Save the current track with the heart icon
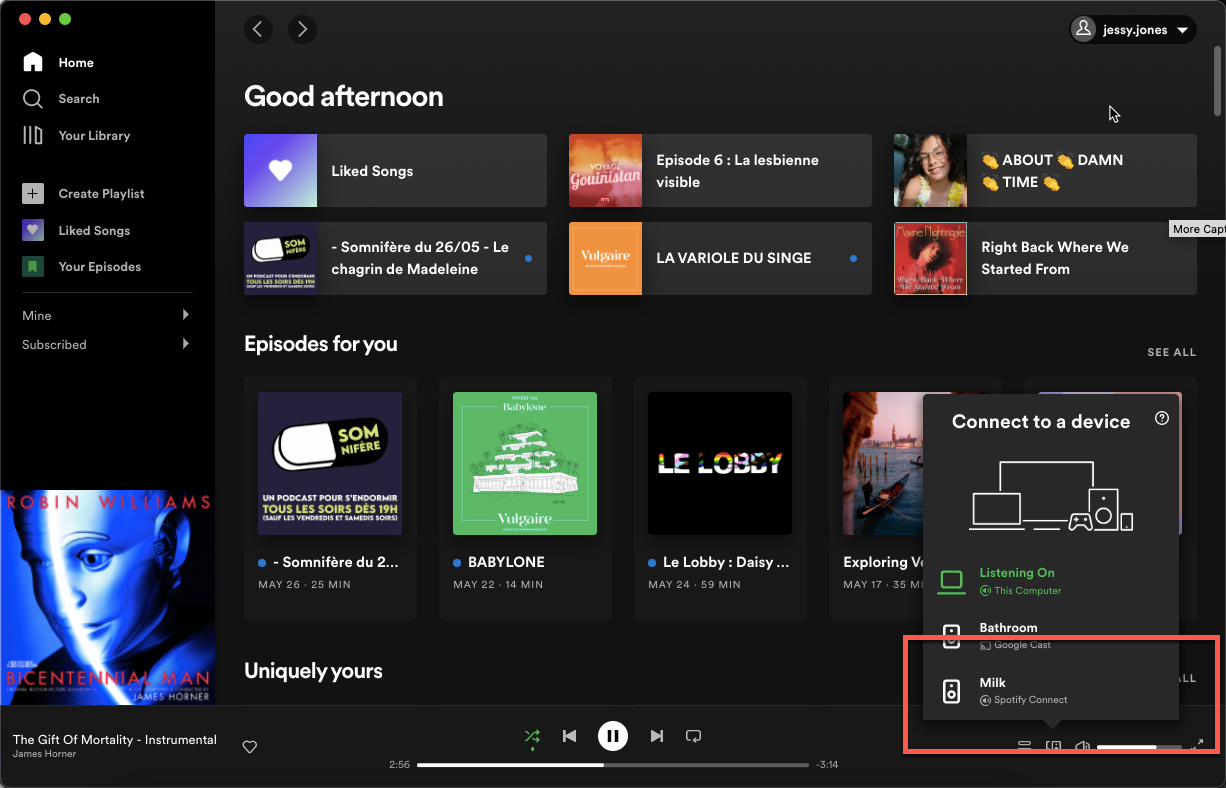Screen dimensions: 1226x788 point(249,746)
